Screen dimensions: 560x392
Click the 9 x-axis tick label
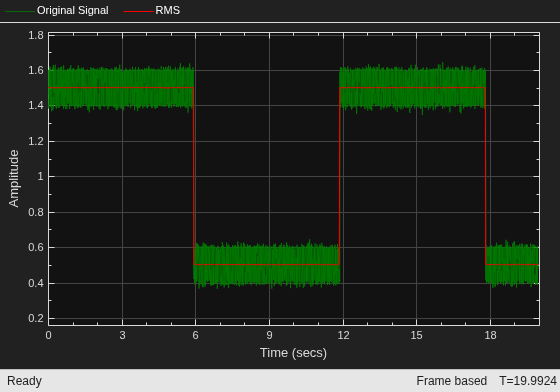(269, 335)
